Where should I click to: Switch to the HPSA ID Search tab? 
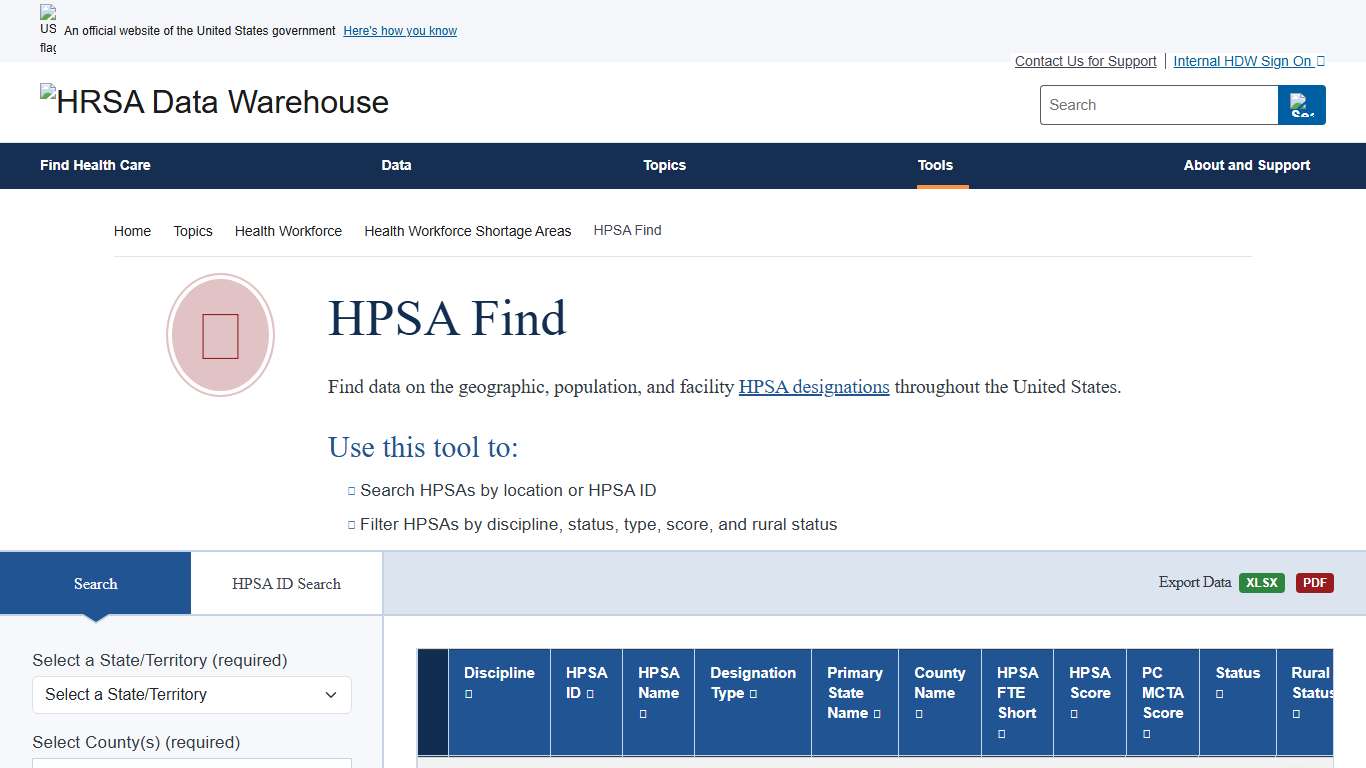click(286, 583)
